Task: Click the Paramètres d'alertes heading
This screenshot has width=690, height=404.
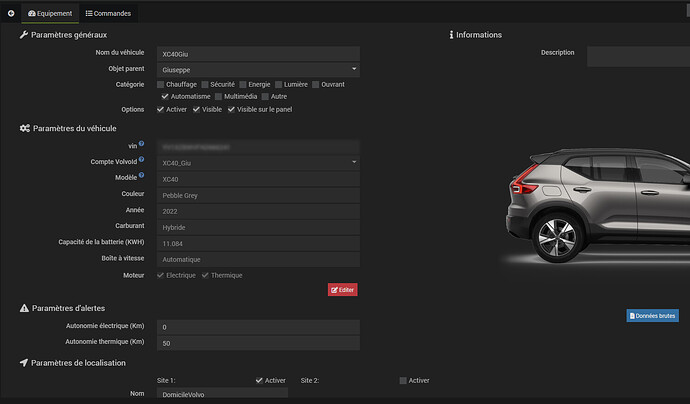Action: click(68, 308)
